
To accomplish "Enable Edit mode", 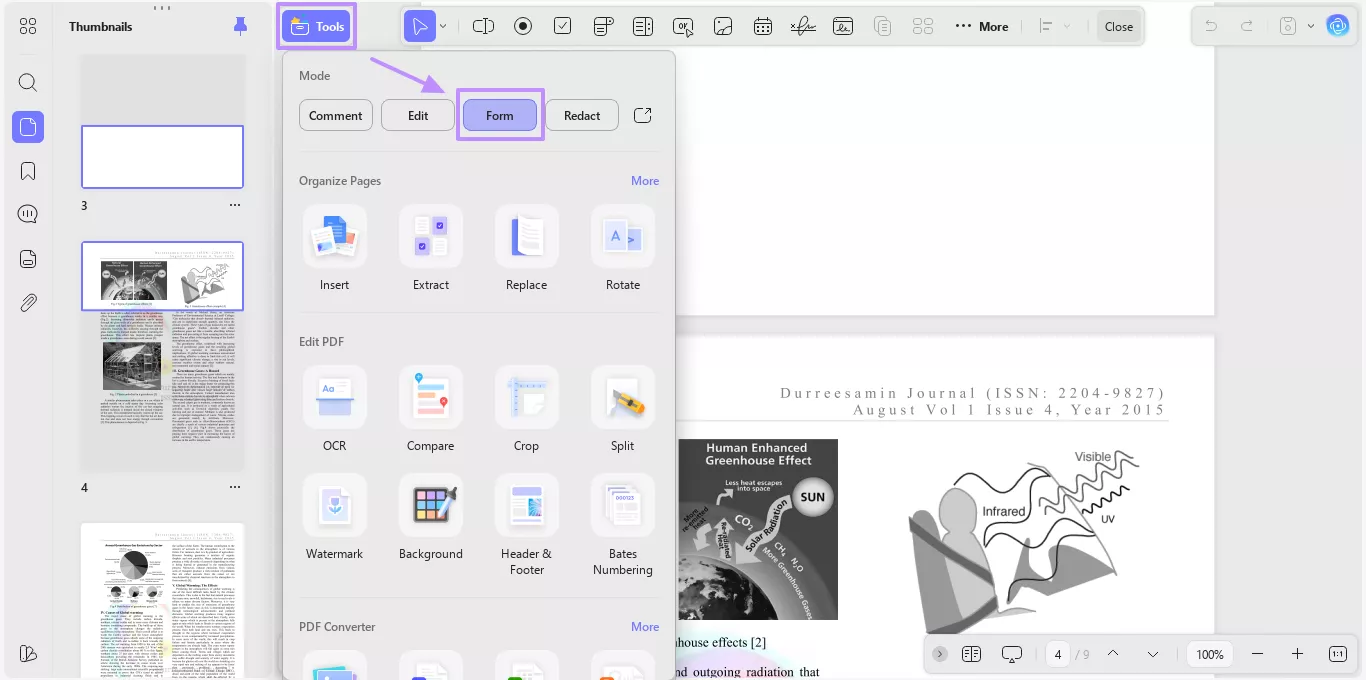I will (x=417, y=115).
